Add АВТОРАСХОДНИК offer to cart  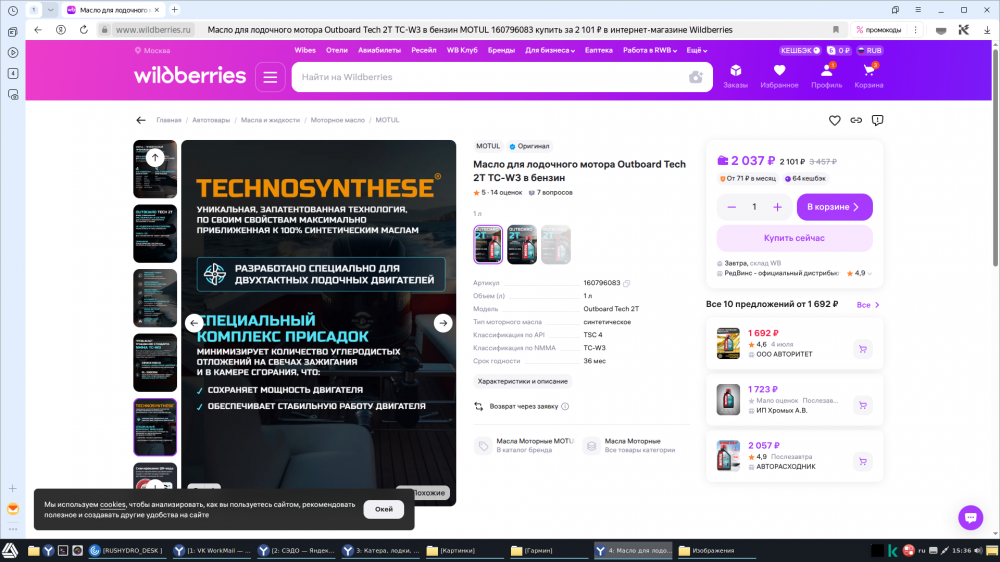pos(862,461)
